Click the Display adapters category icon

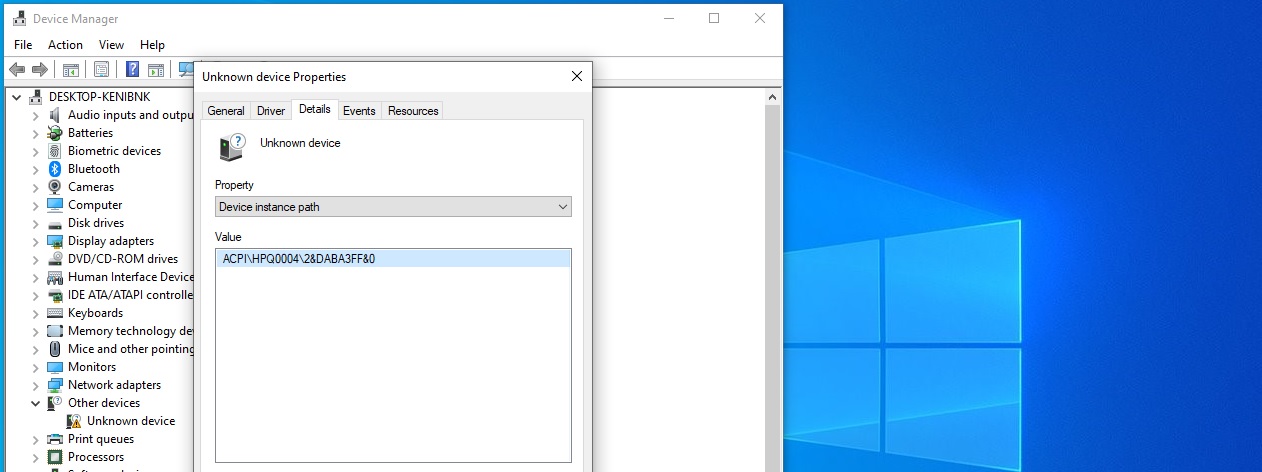pos(55,241)
